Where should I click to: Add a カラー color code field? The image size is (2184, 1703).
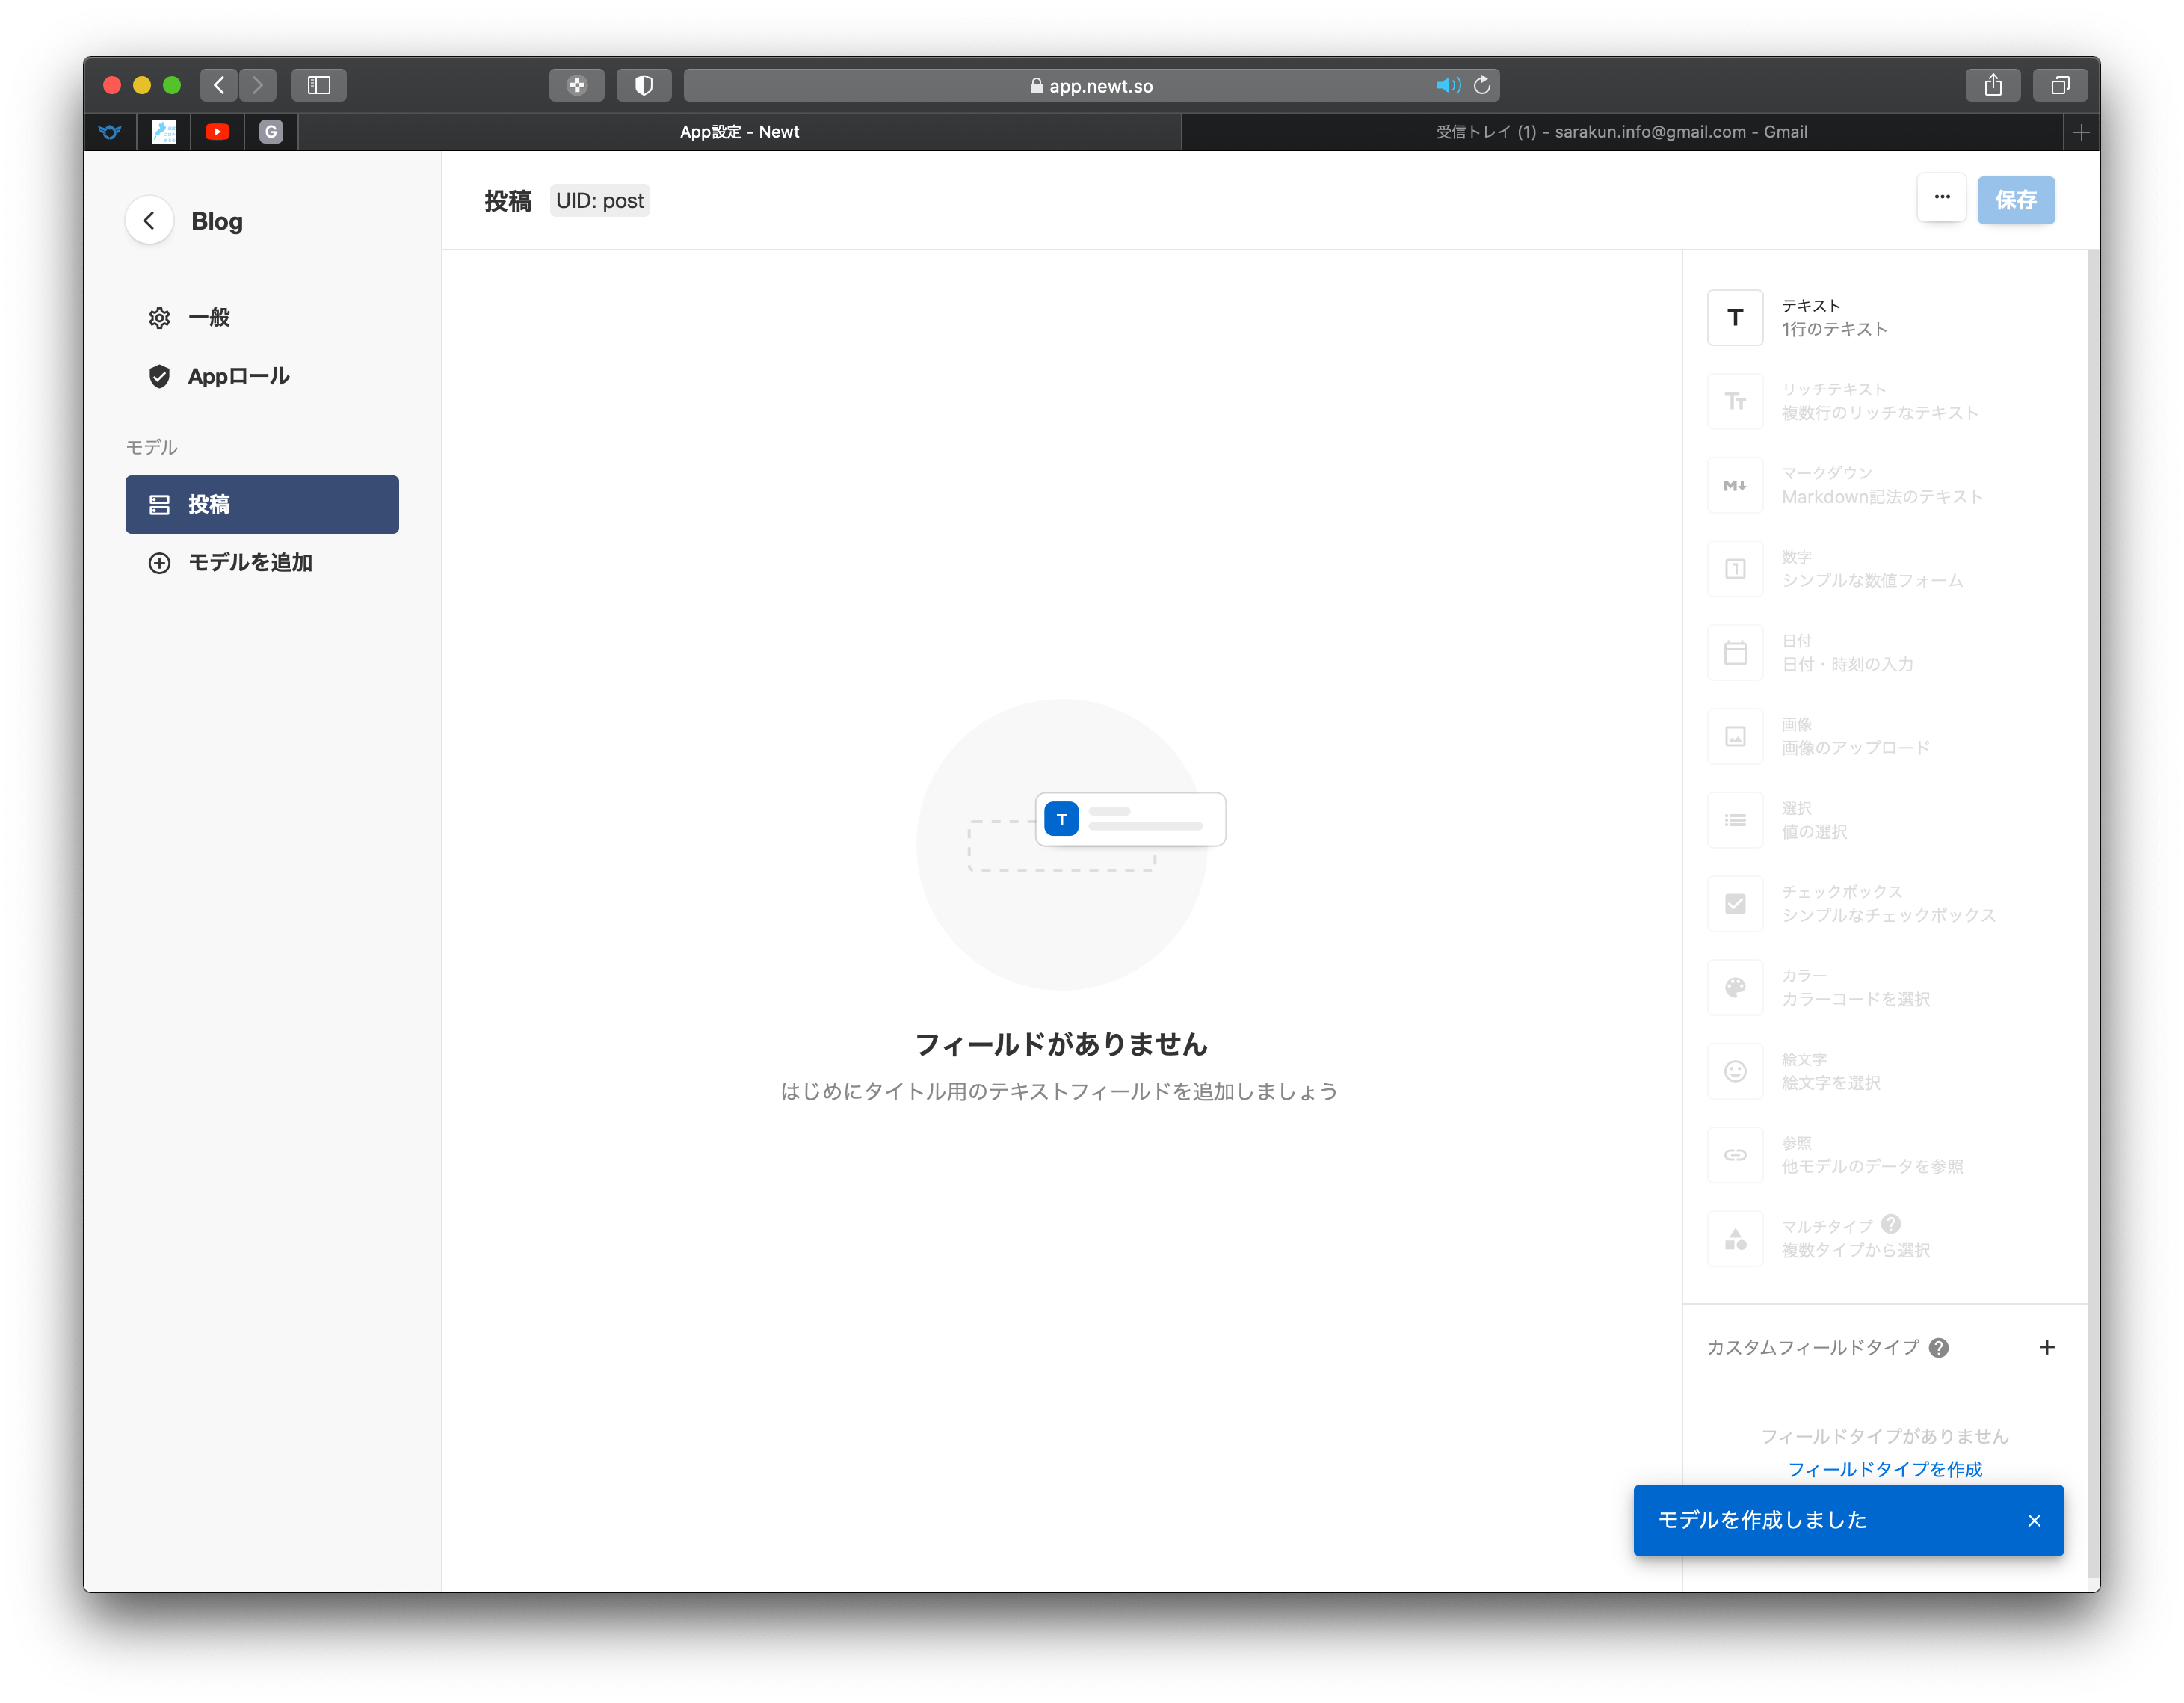point(1885,988)
